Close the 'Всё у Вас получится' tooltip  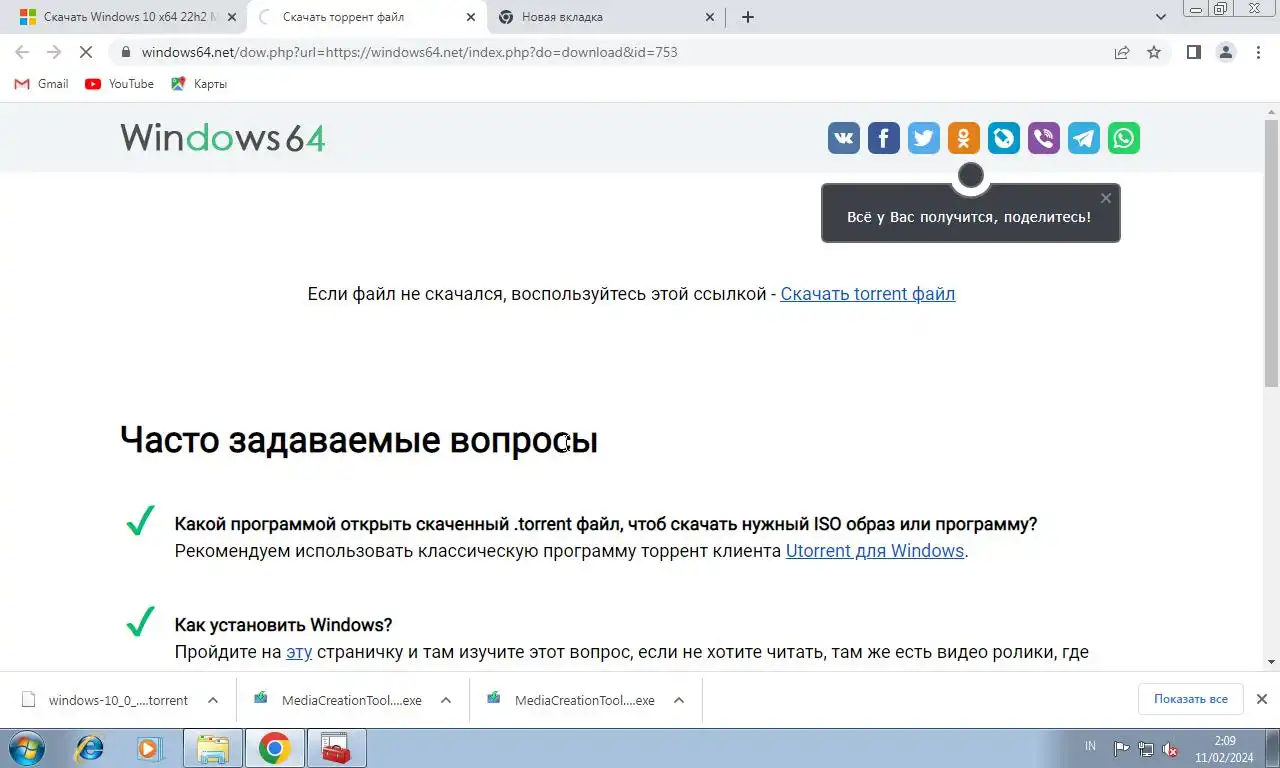[x=1105, y=198]
